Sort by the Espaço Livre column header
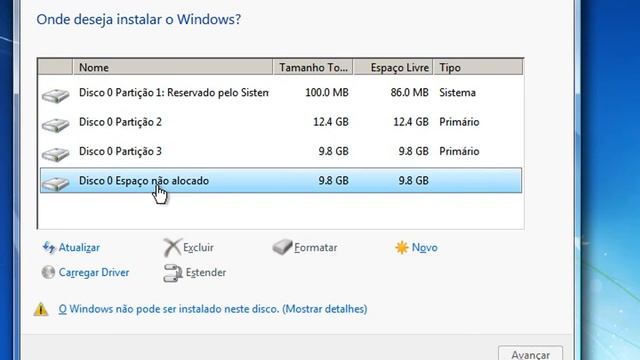 pyautogui.click(x=393, y=67)
